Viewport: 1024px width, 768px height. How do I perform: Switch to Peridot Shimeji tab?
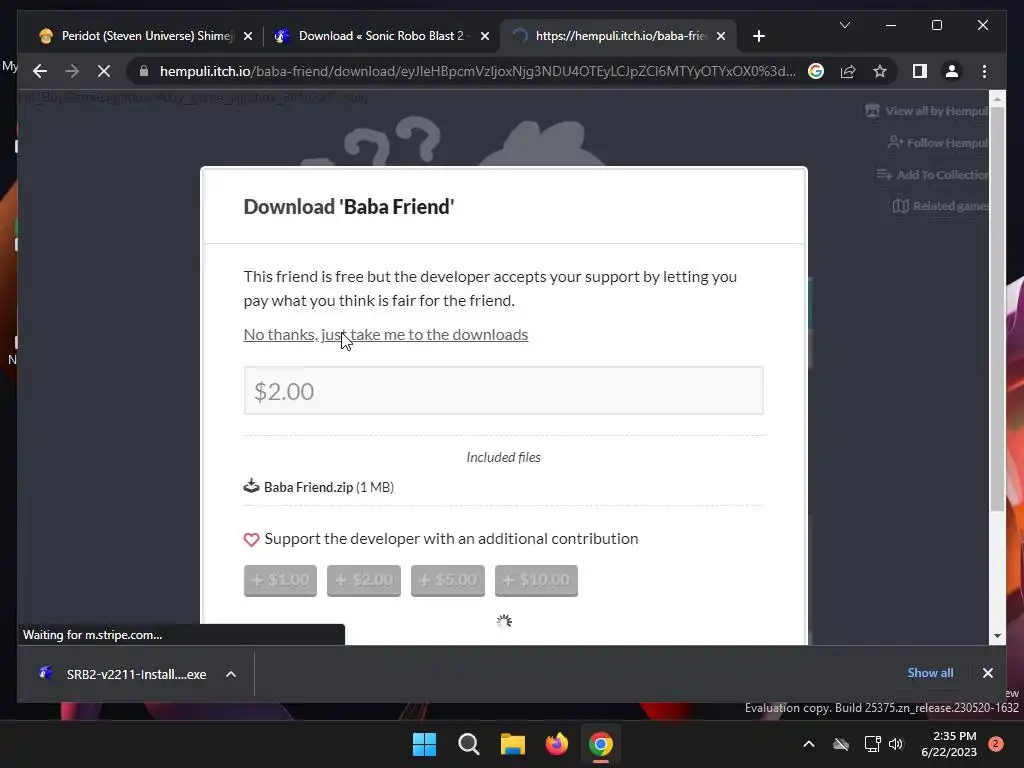[x=146, y=36]
